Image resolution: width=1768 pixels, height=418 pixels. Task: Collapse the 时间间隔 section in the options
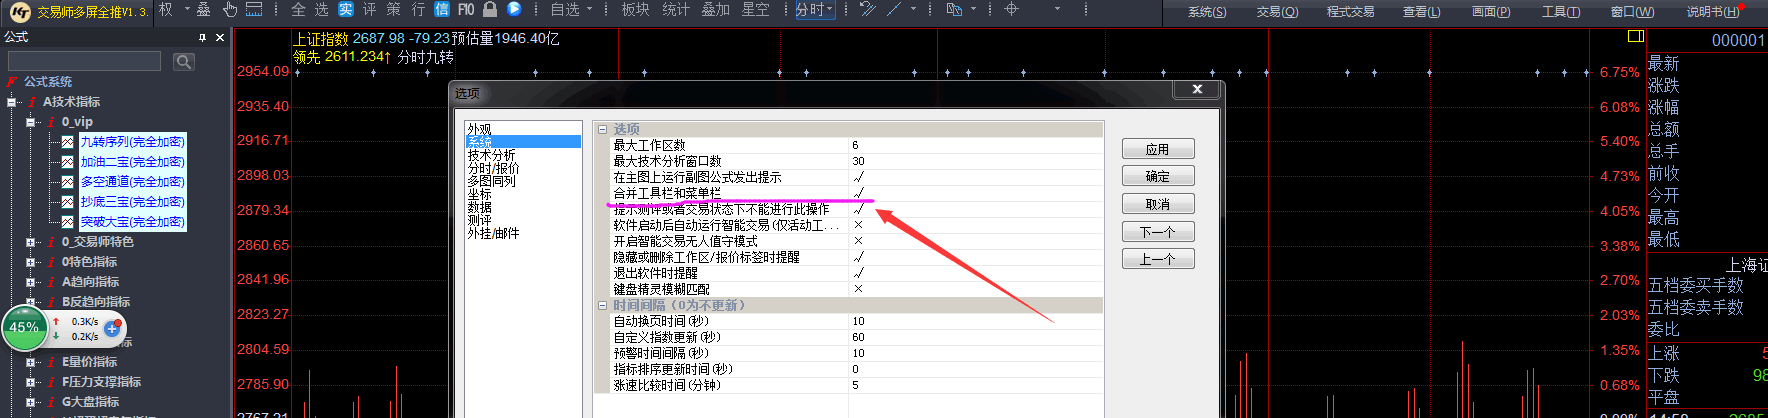602,305
